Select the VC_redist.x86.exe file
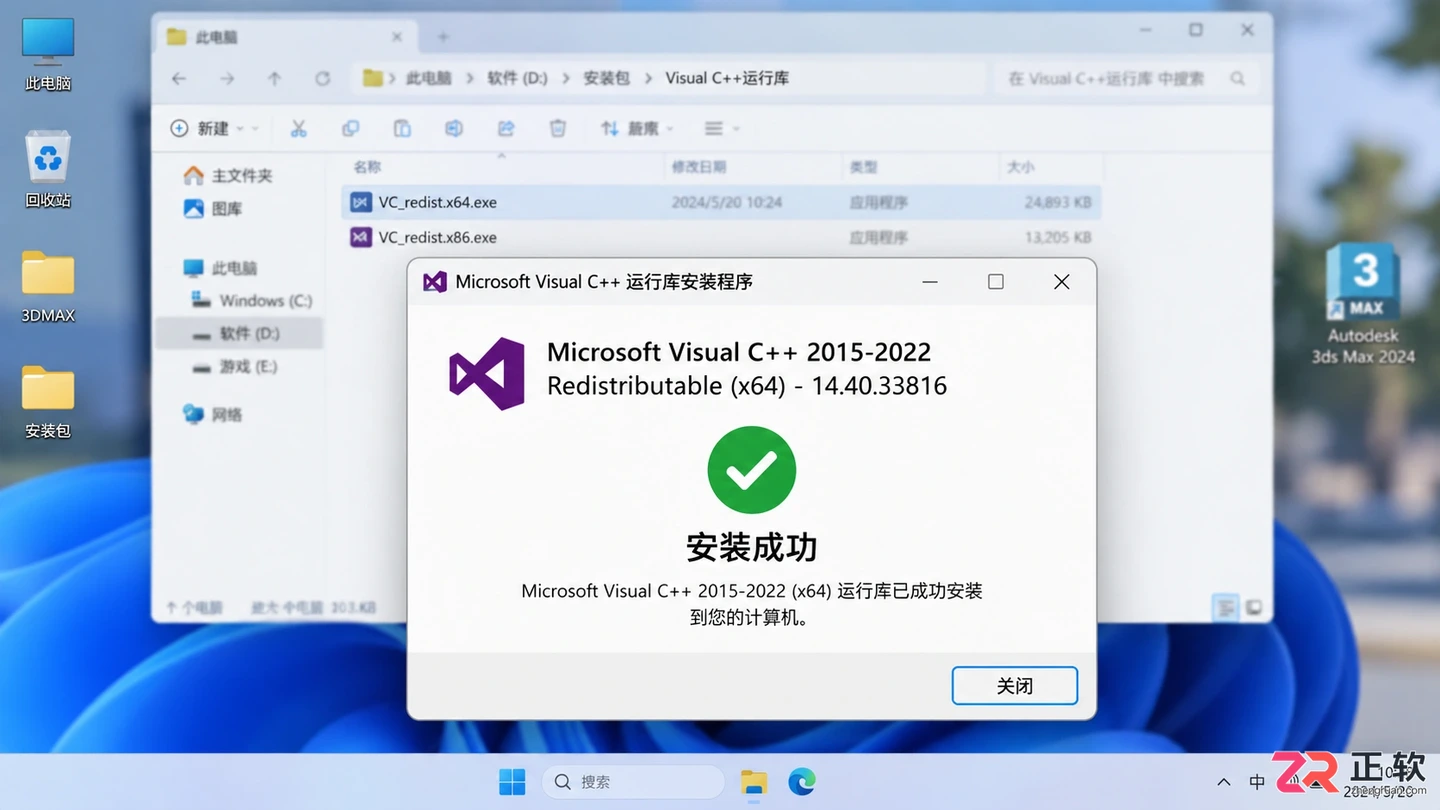 point(721,237)
